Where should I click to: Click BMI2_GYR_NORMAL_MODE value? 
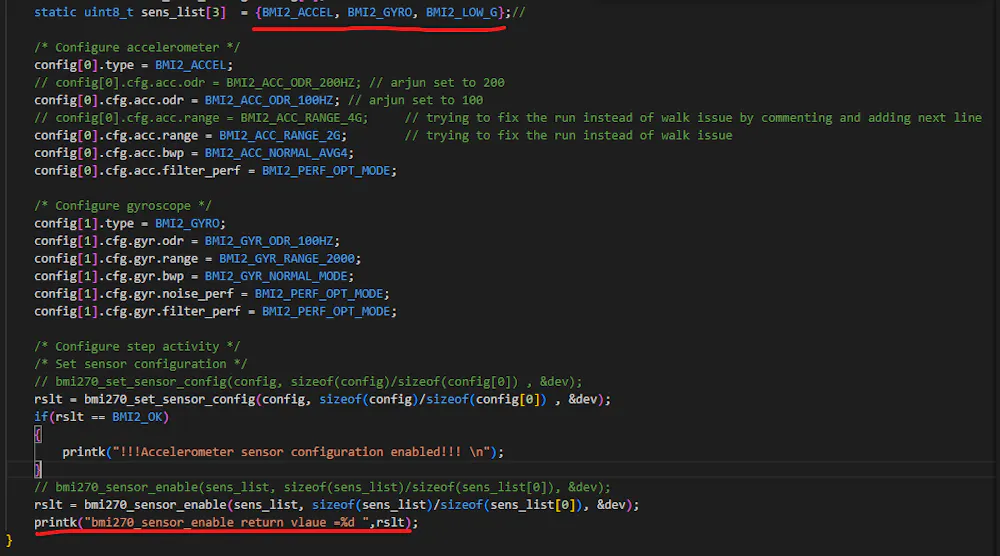pyautogui.click(x=276, y=276)
